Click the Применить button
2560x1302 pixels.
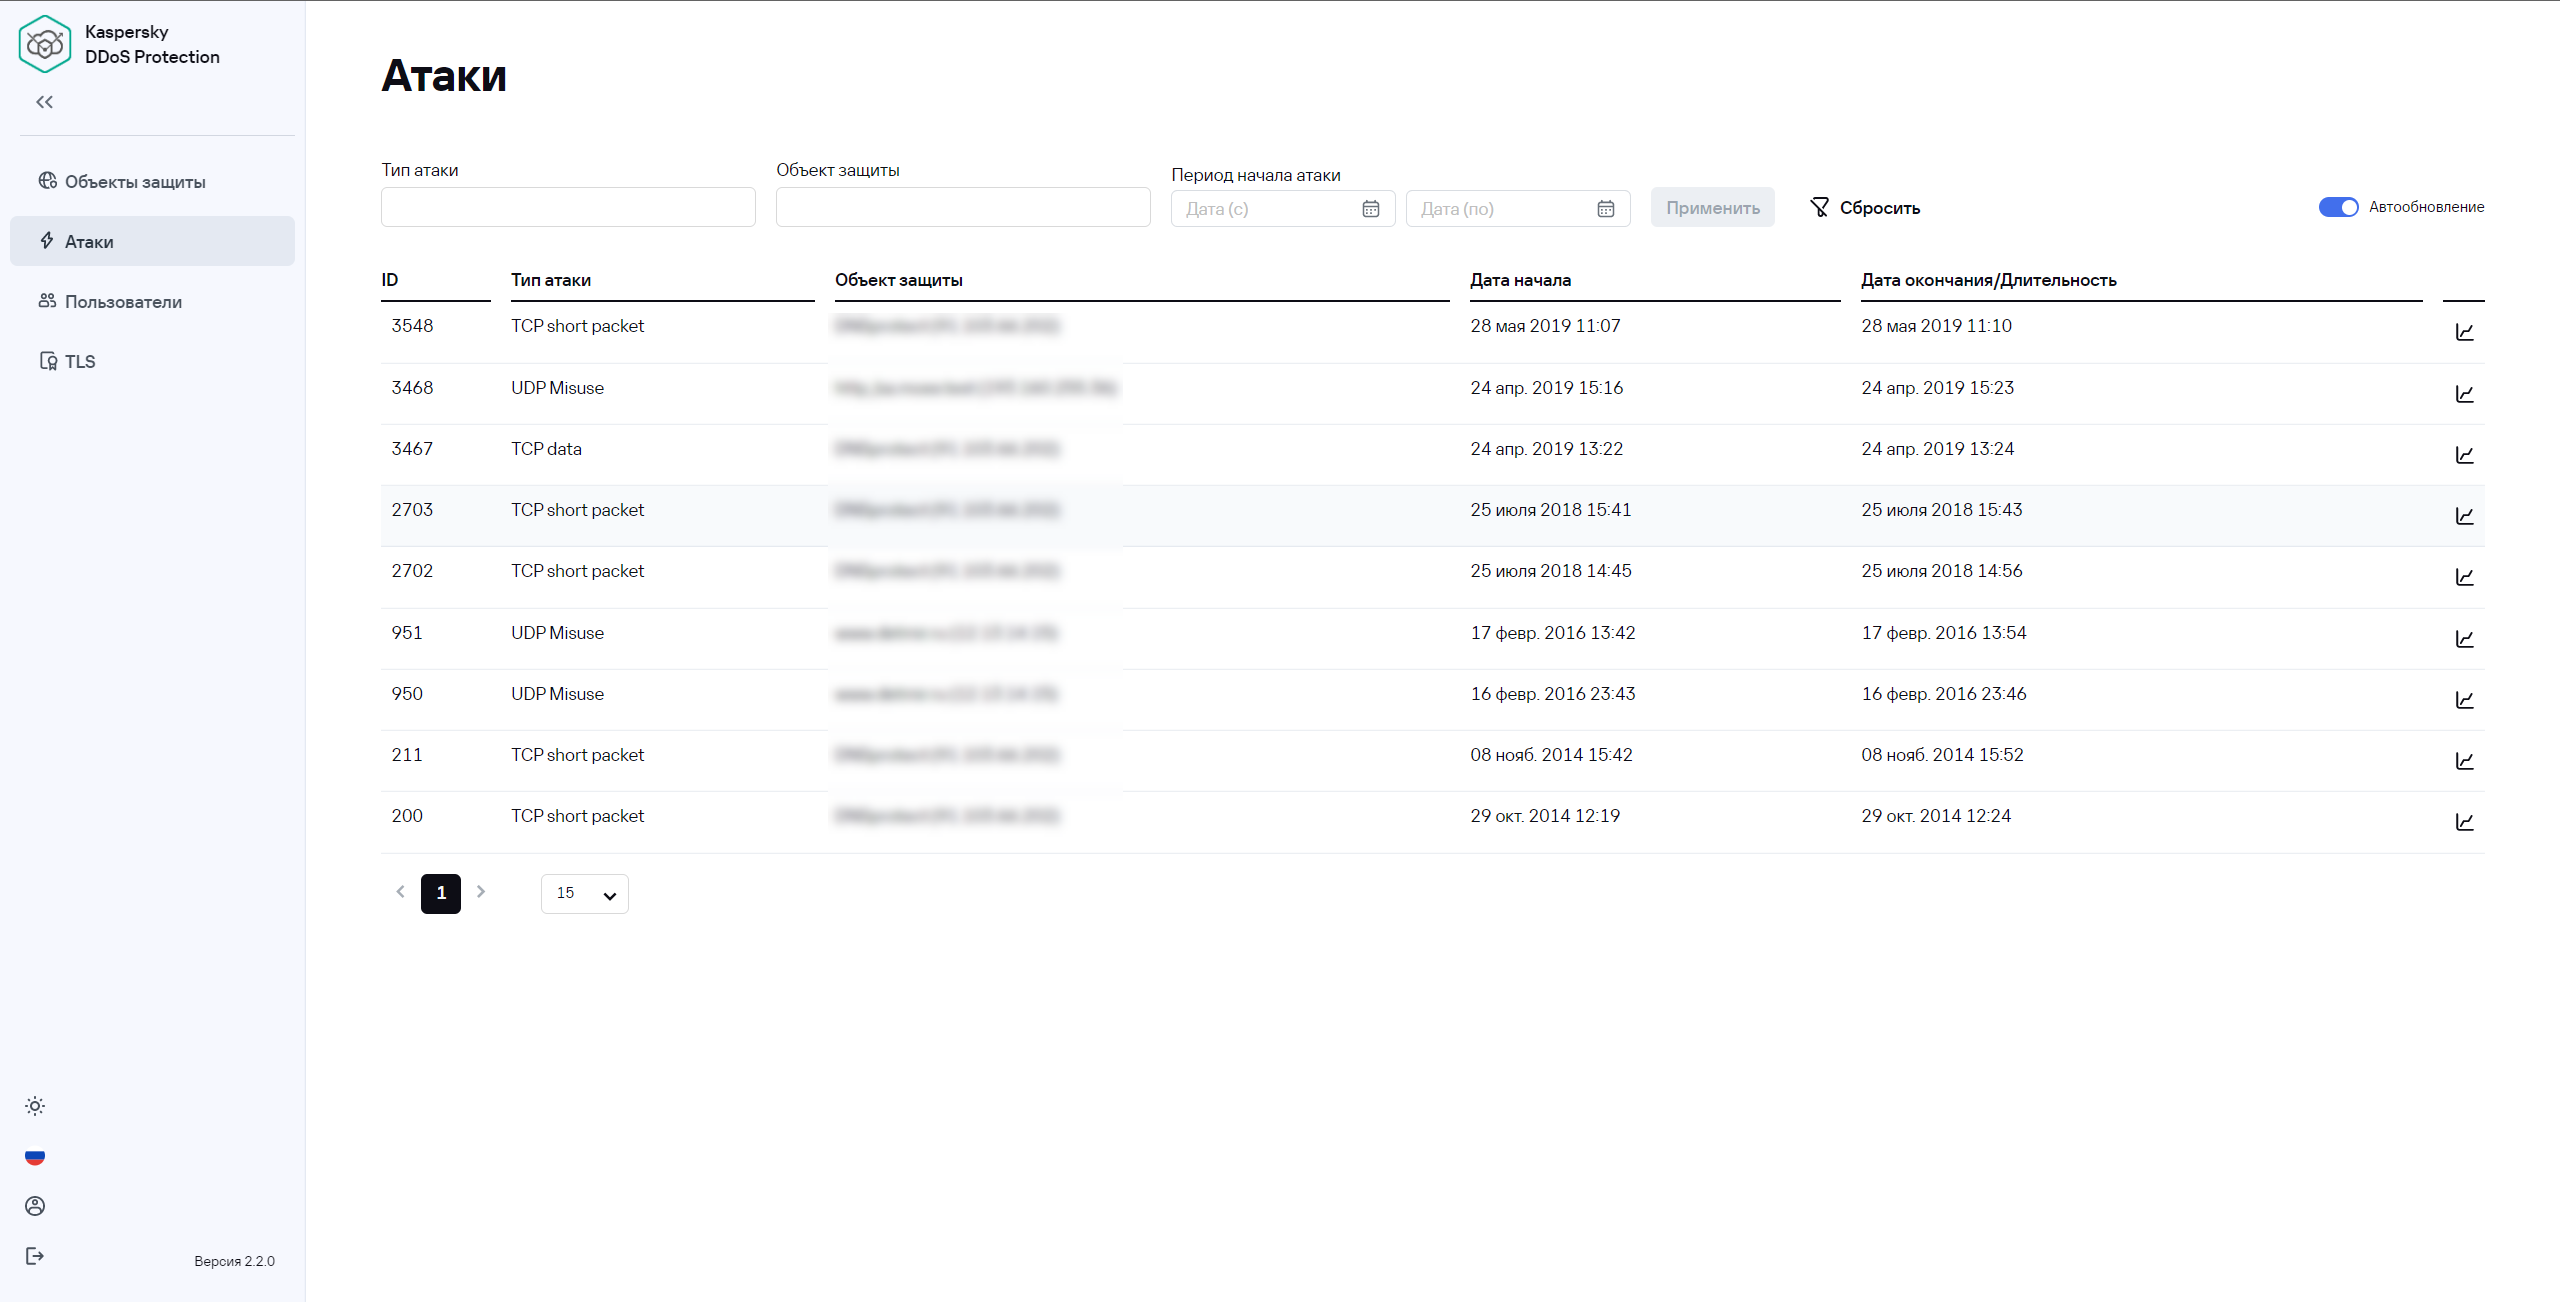coord(1712,208)
